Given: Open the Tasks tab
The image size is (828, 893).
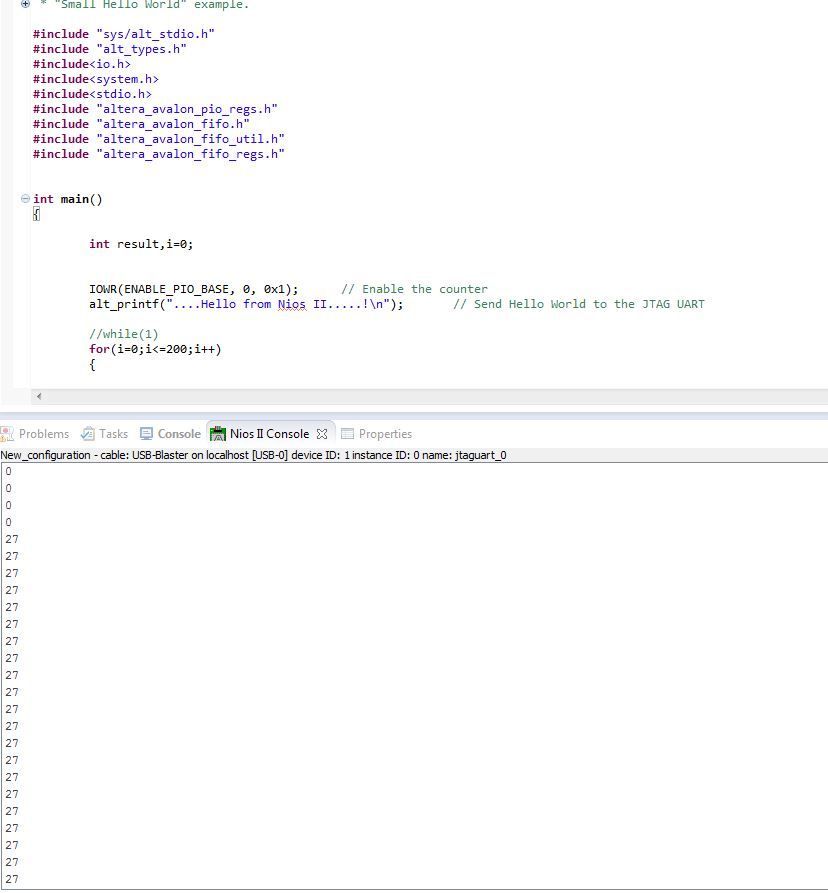Looking at the screenshot, I should (113, 434).
